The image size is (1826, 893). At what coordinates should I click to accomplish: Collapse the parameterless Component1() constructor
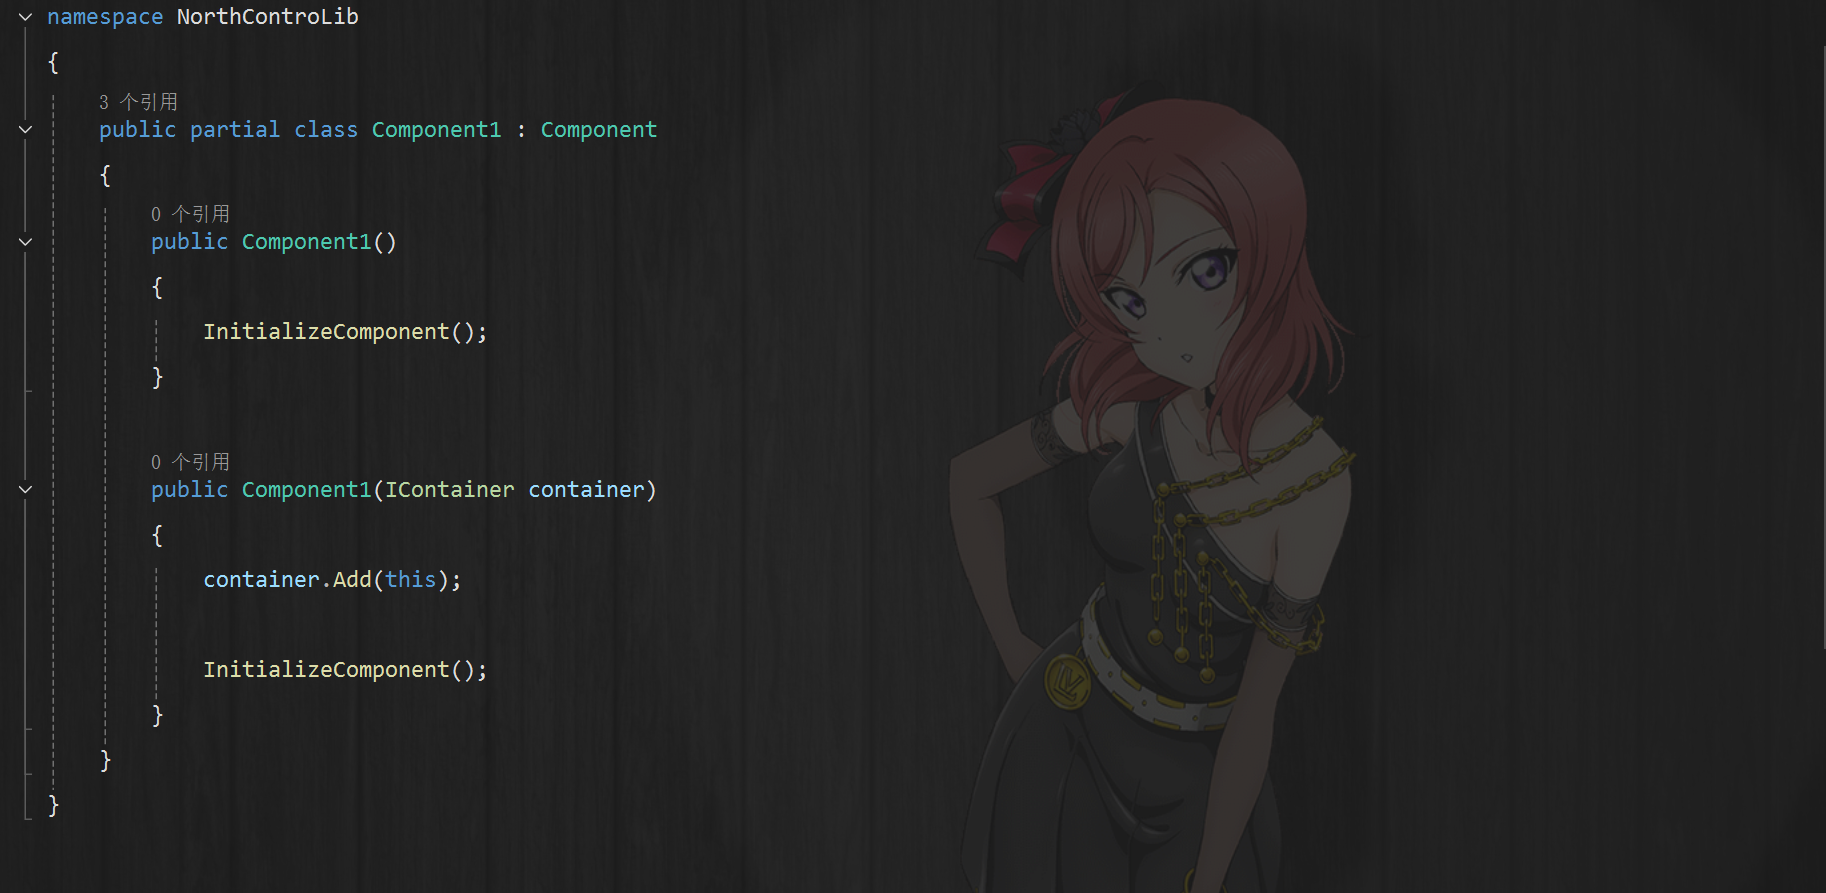coord(26,242)
